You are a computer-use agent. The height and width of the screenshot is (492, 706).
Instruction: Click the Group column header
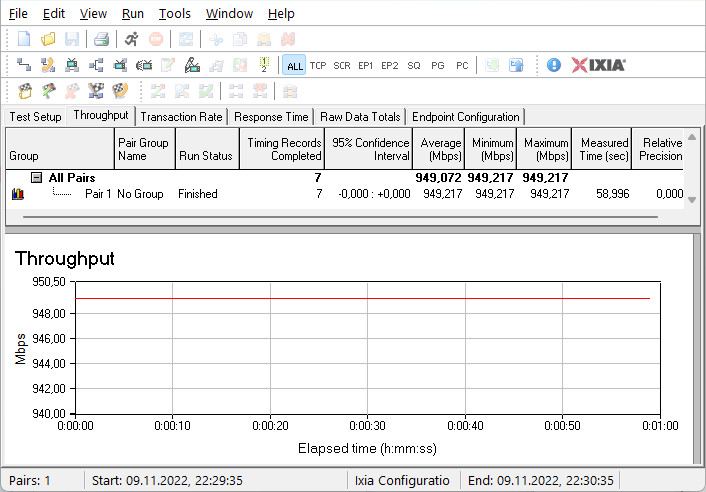click(60, 149)
